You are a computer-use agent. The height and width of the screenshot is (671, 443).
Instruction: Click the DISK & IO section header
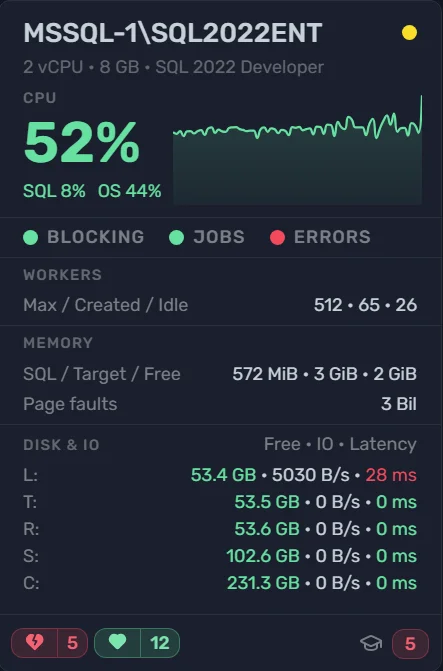(x=61, y=445)
